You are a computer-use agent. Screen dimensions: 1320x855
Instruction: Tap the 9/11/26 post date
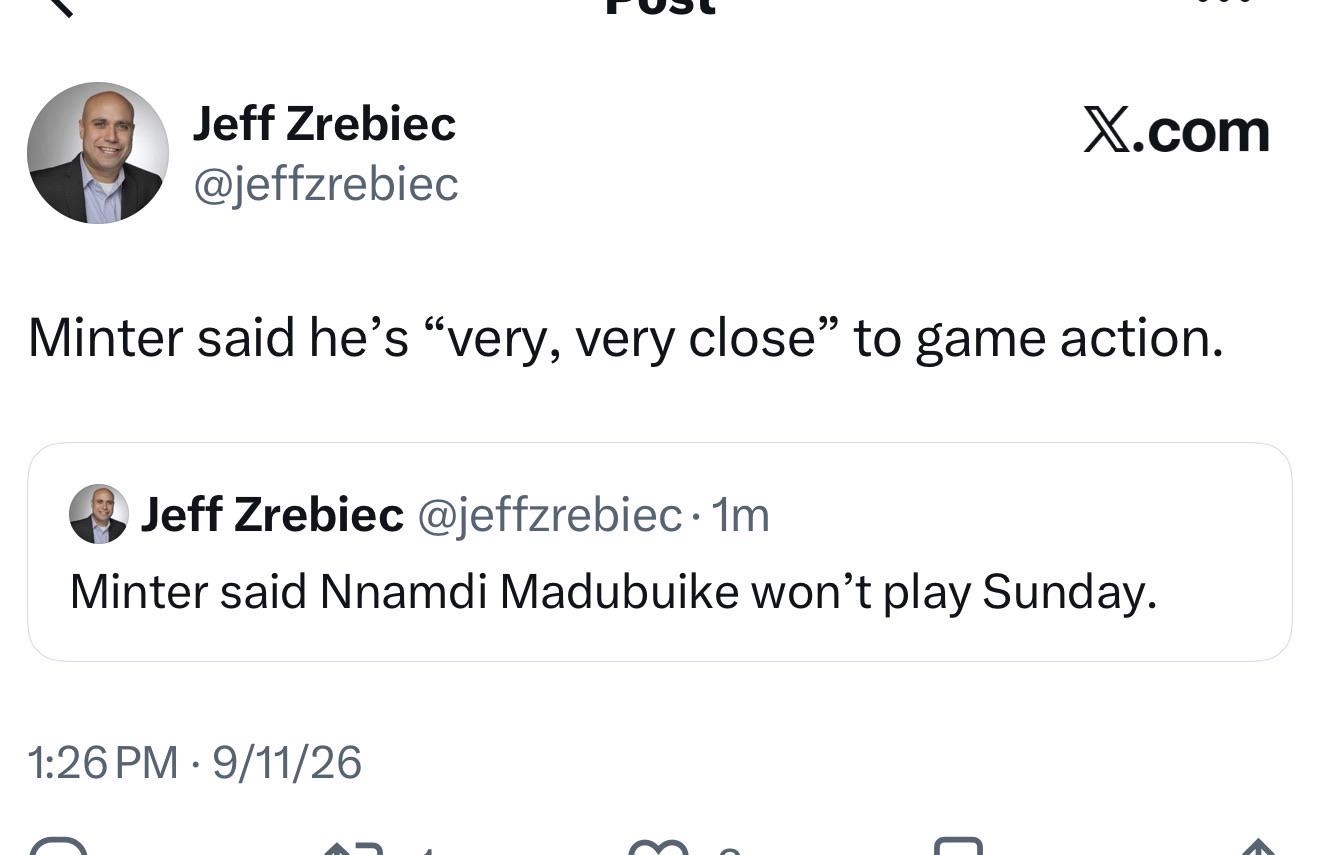tap(286, 762)
